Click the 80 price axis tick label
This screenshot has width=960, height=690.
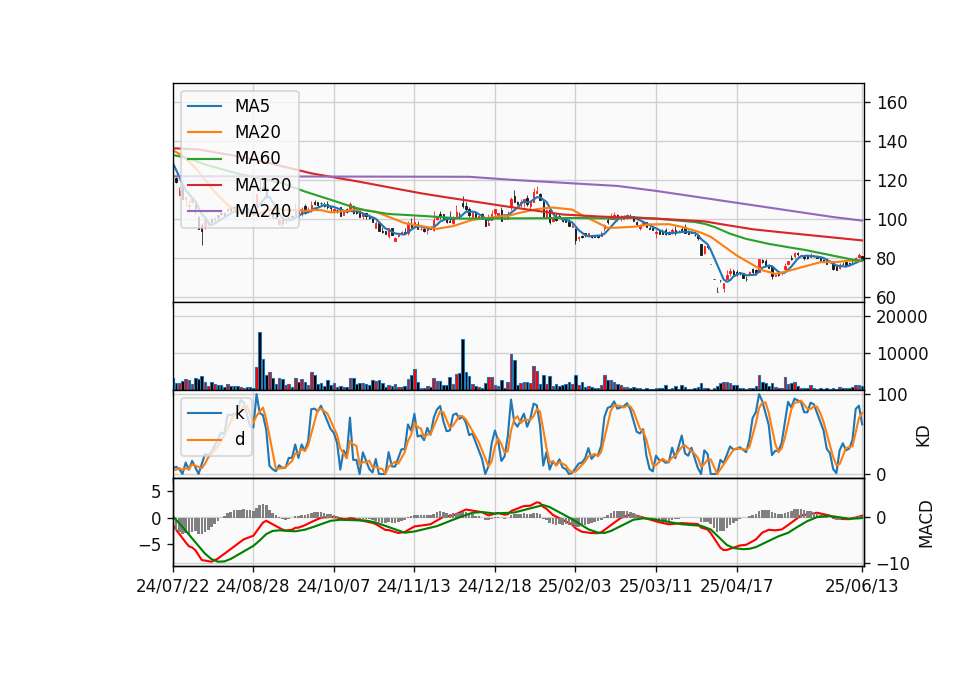click(x=887, y=259)
